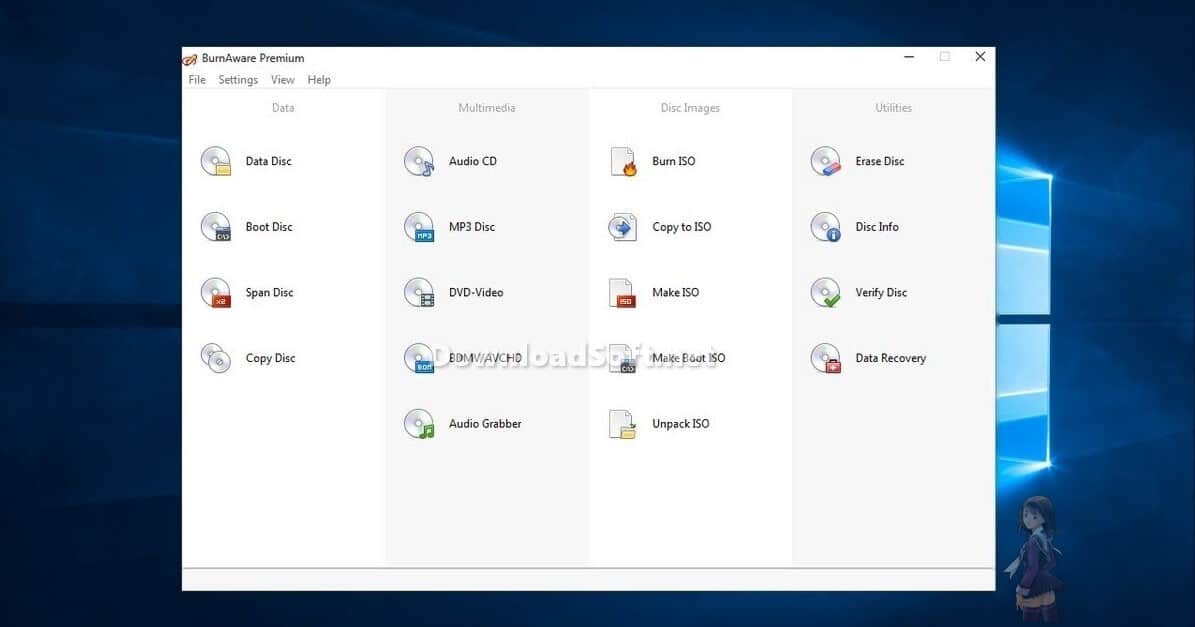Close the BurnAware Premium window
This screenshot has width=1195, height=627.
(x=980, y=57)
